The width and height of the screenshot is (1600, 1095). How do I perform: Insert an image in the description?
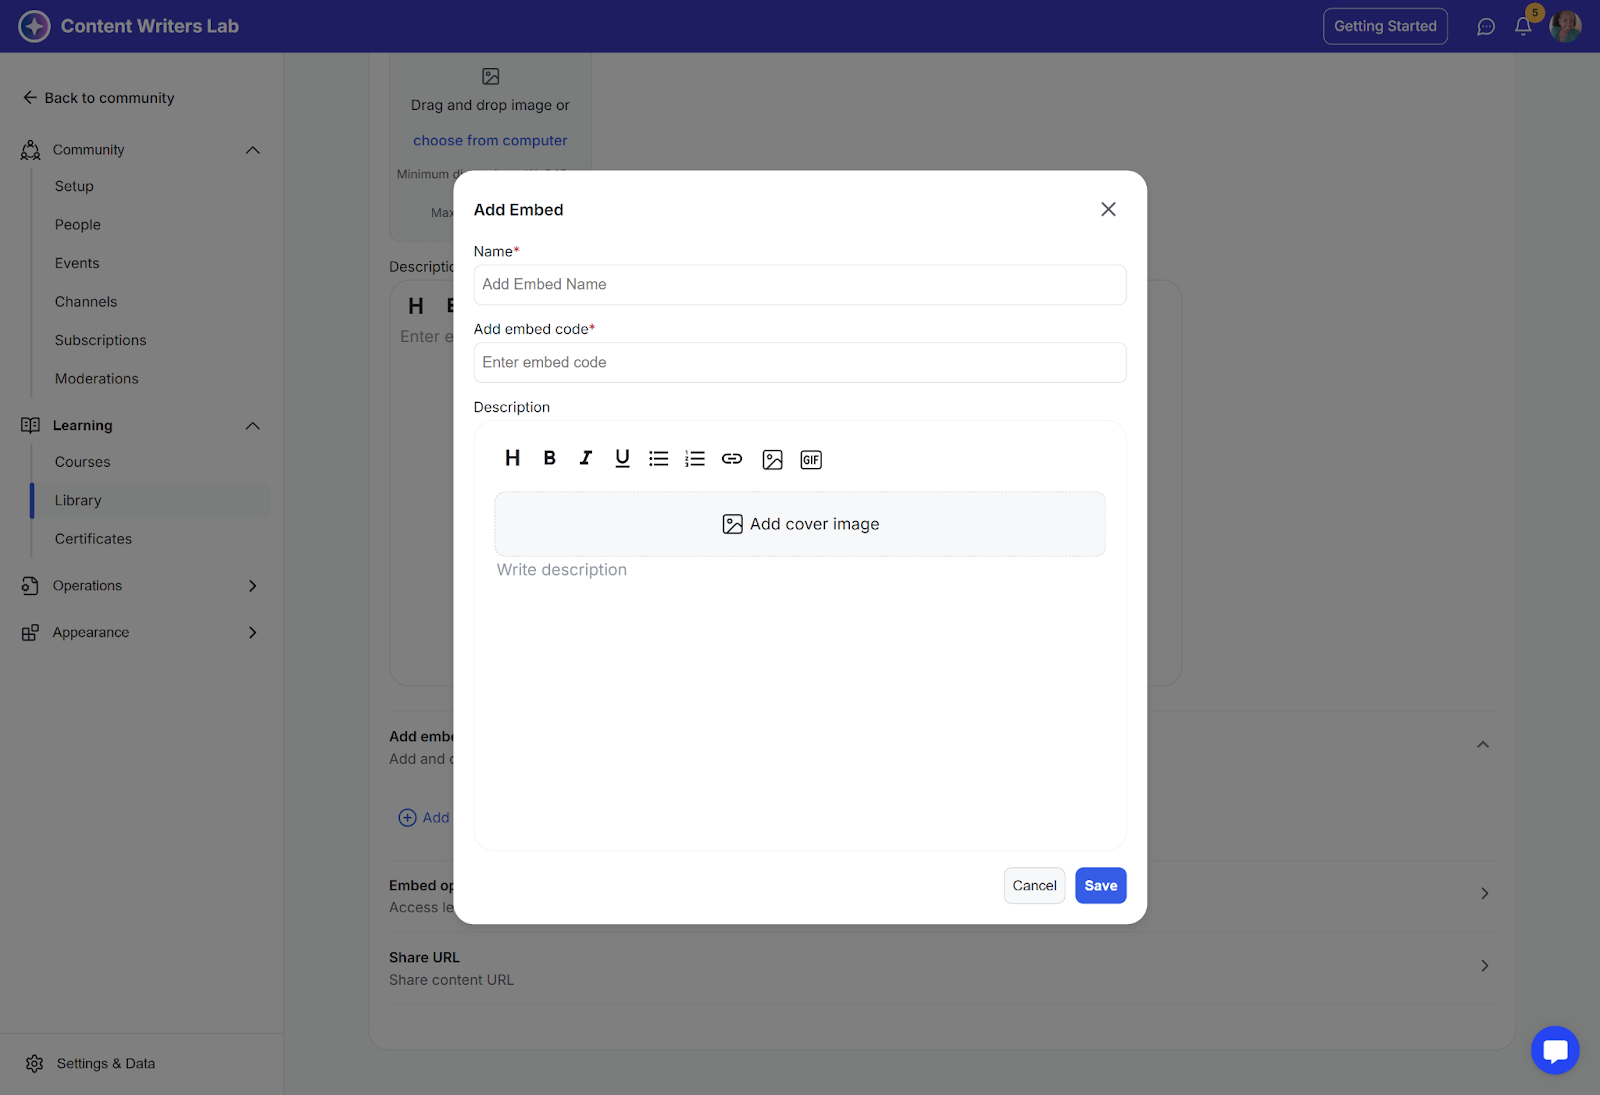(x=772, y=459)
